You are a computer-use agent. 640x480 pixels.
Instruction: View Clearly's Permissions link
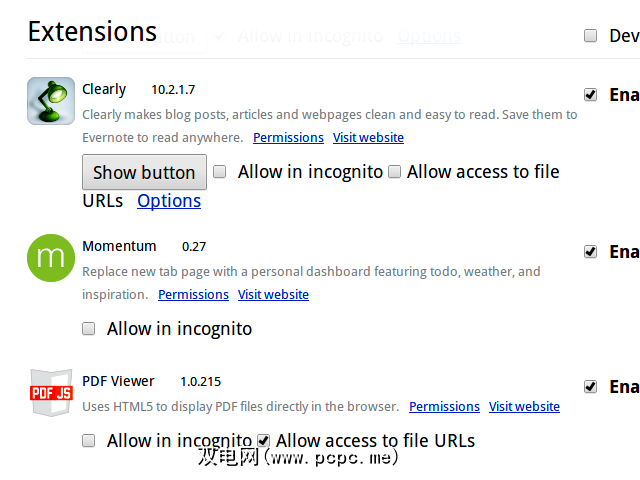pyautogui.click(x=288, y=138)
